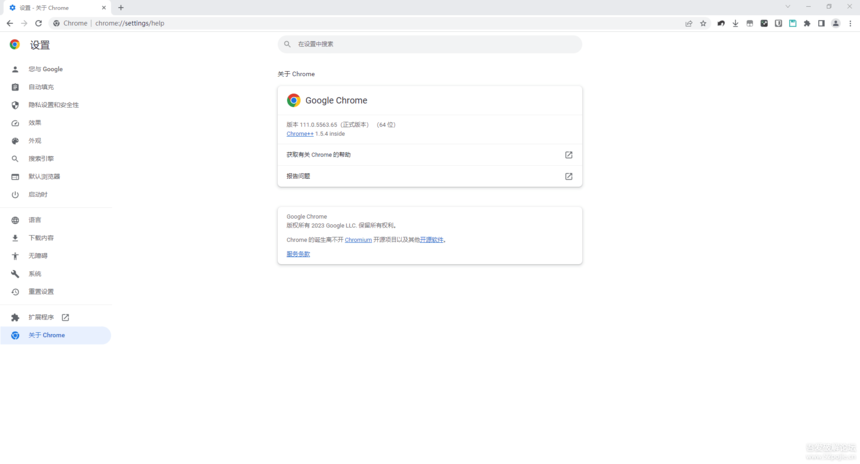
Task: Open the 启动时 section
Action: (x=55, y=195)
